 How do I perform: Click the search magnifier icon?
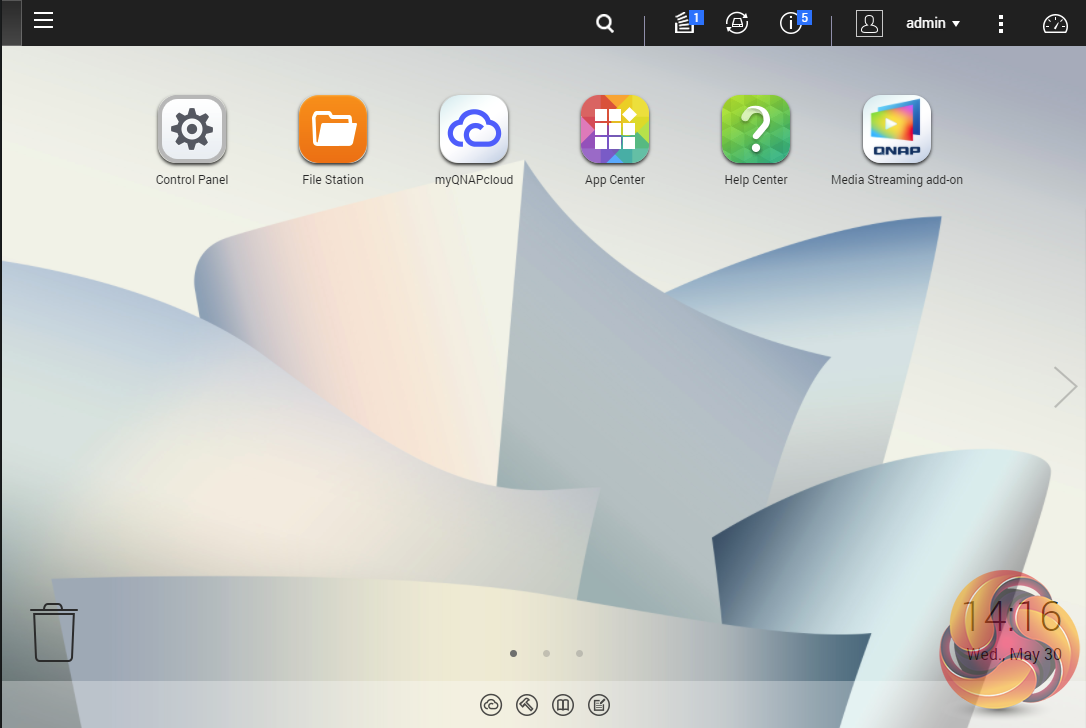pos(605,24)
